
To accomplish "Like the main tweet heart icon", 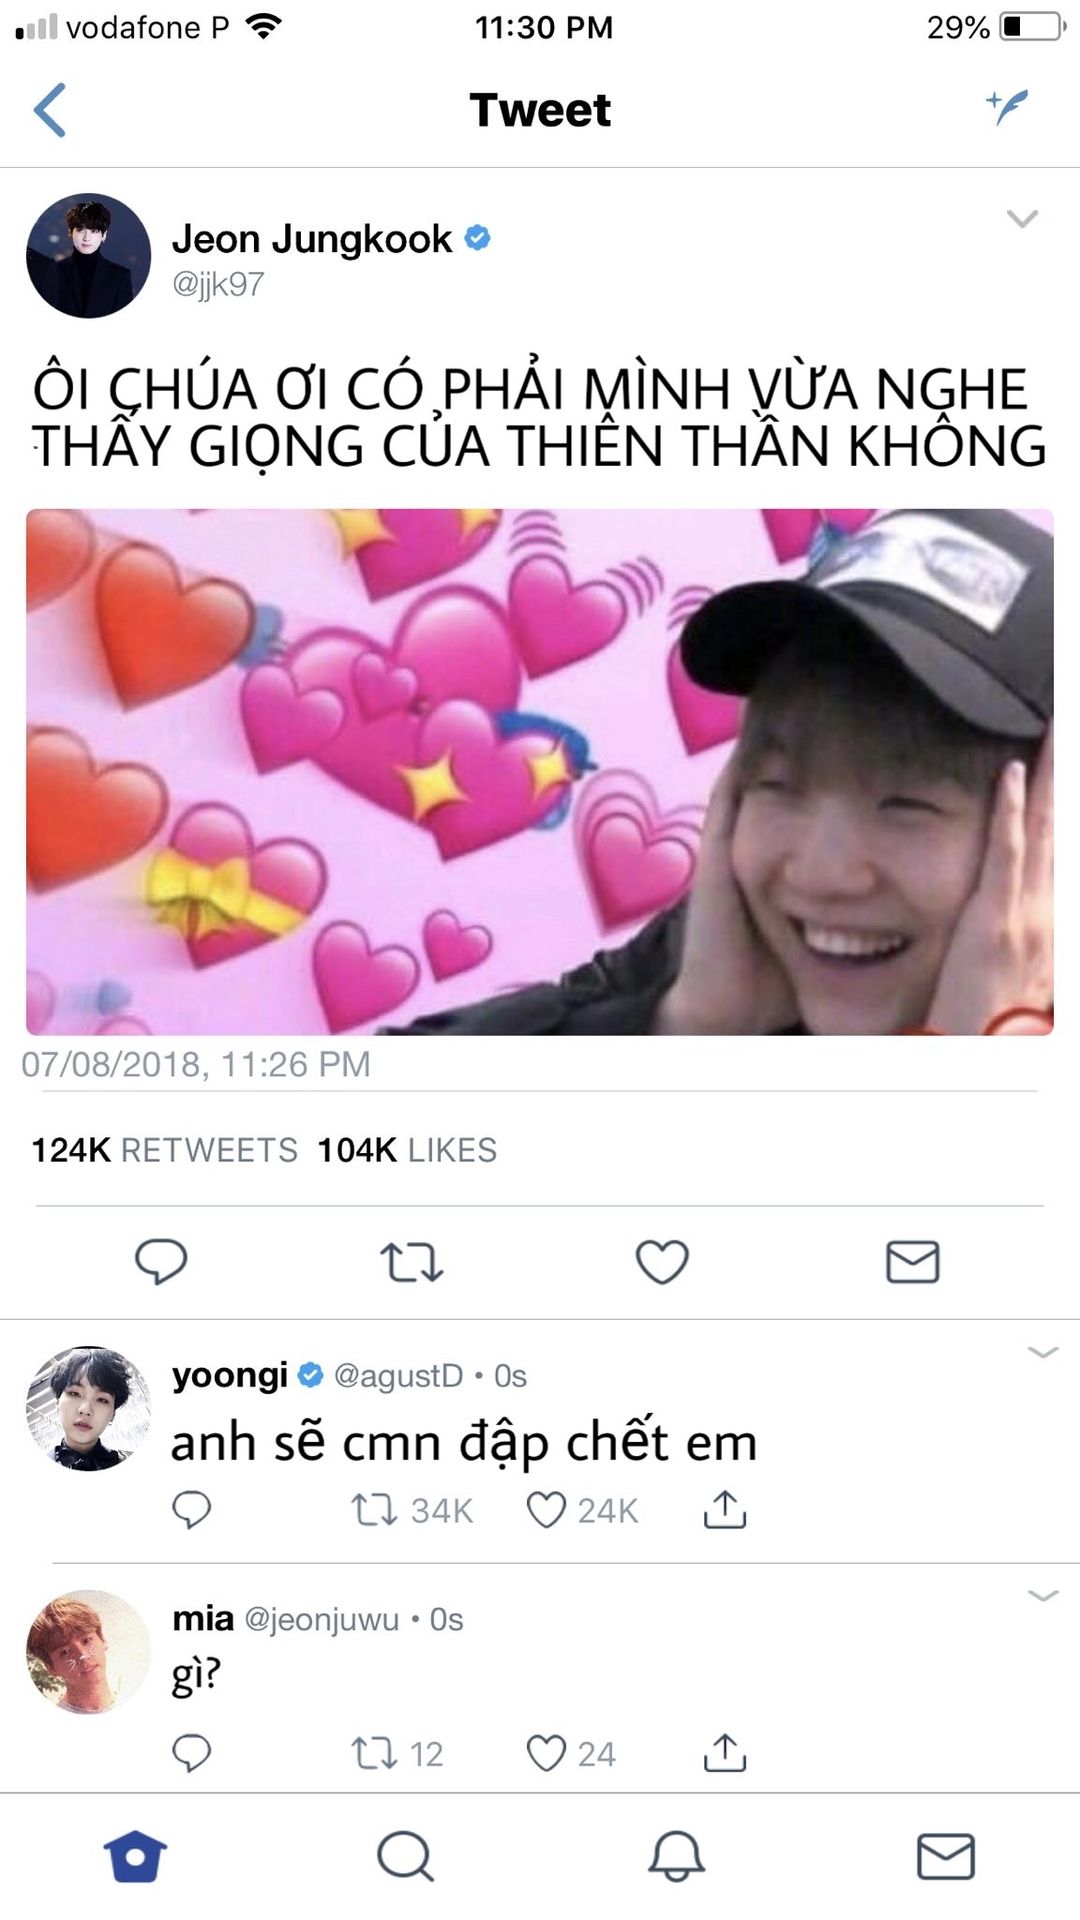I will pos(662,1262).
